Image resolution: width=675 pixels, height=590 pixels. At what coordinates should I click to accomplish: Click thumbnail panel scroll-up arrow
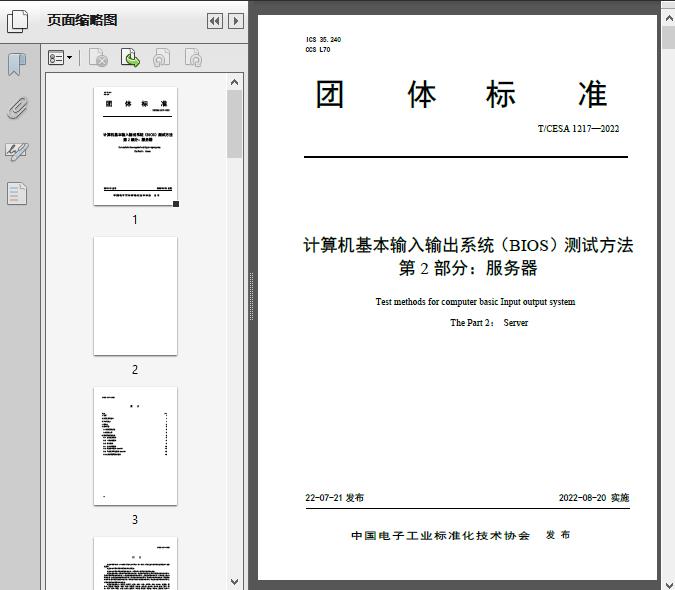point(235,82)
